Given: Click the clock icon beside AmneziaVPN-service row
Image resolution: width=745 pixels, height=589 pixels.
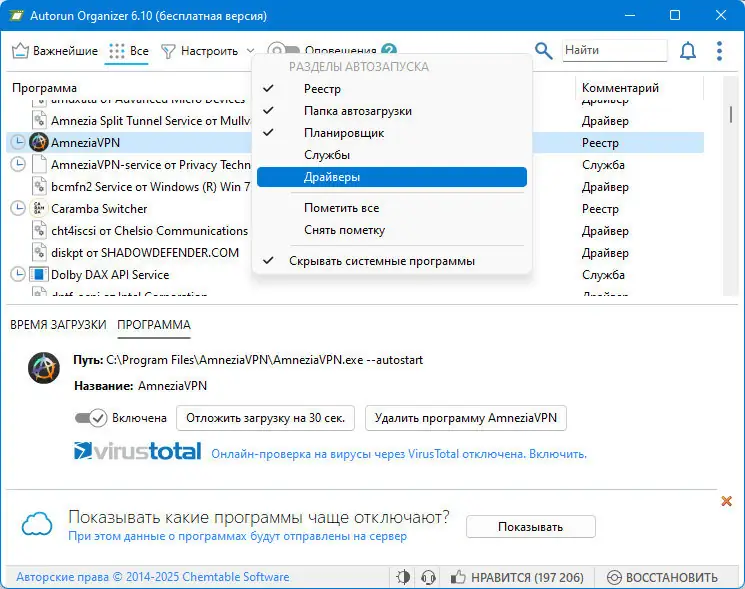Looking at the screenshot, I should [x=18, y=164].
